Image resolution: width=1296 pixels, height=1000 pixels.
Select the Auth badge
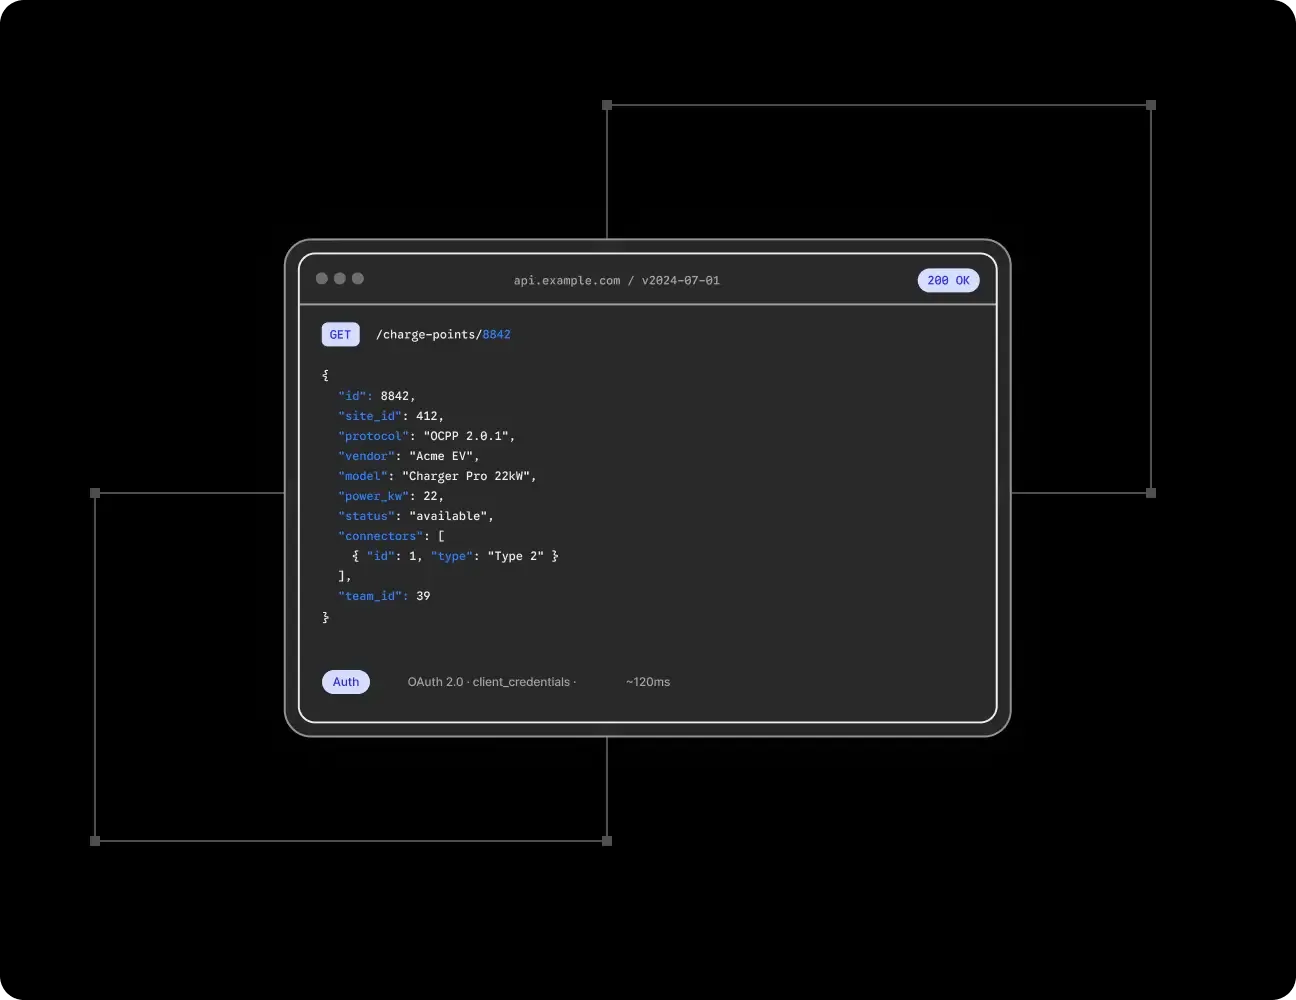coord(346,682)
